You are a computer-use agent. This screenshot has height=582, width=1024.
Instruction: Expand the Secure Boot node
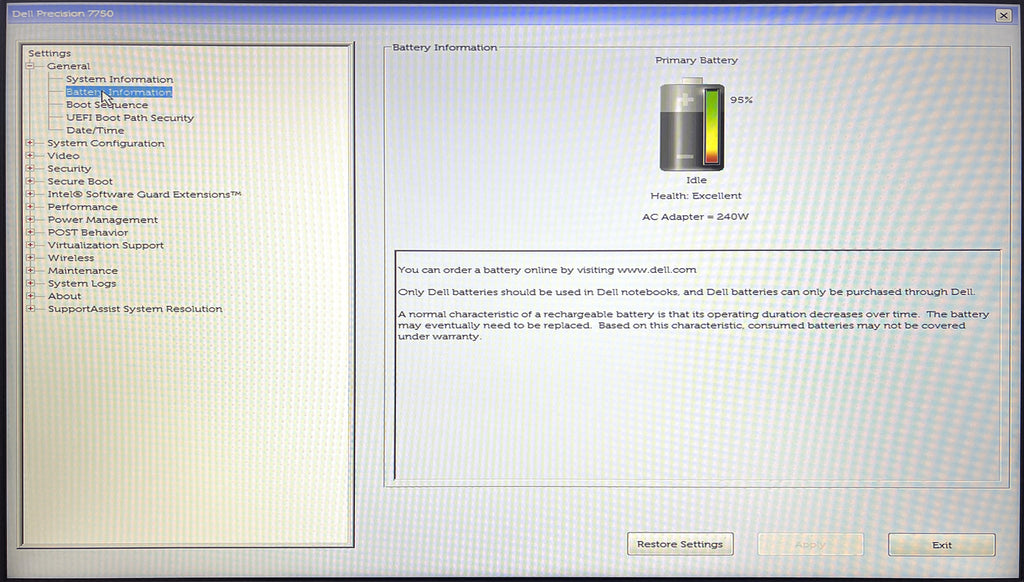[29, 181]
